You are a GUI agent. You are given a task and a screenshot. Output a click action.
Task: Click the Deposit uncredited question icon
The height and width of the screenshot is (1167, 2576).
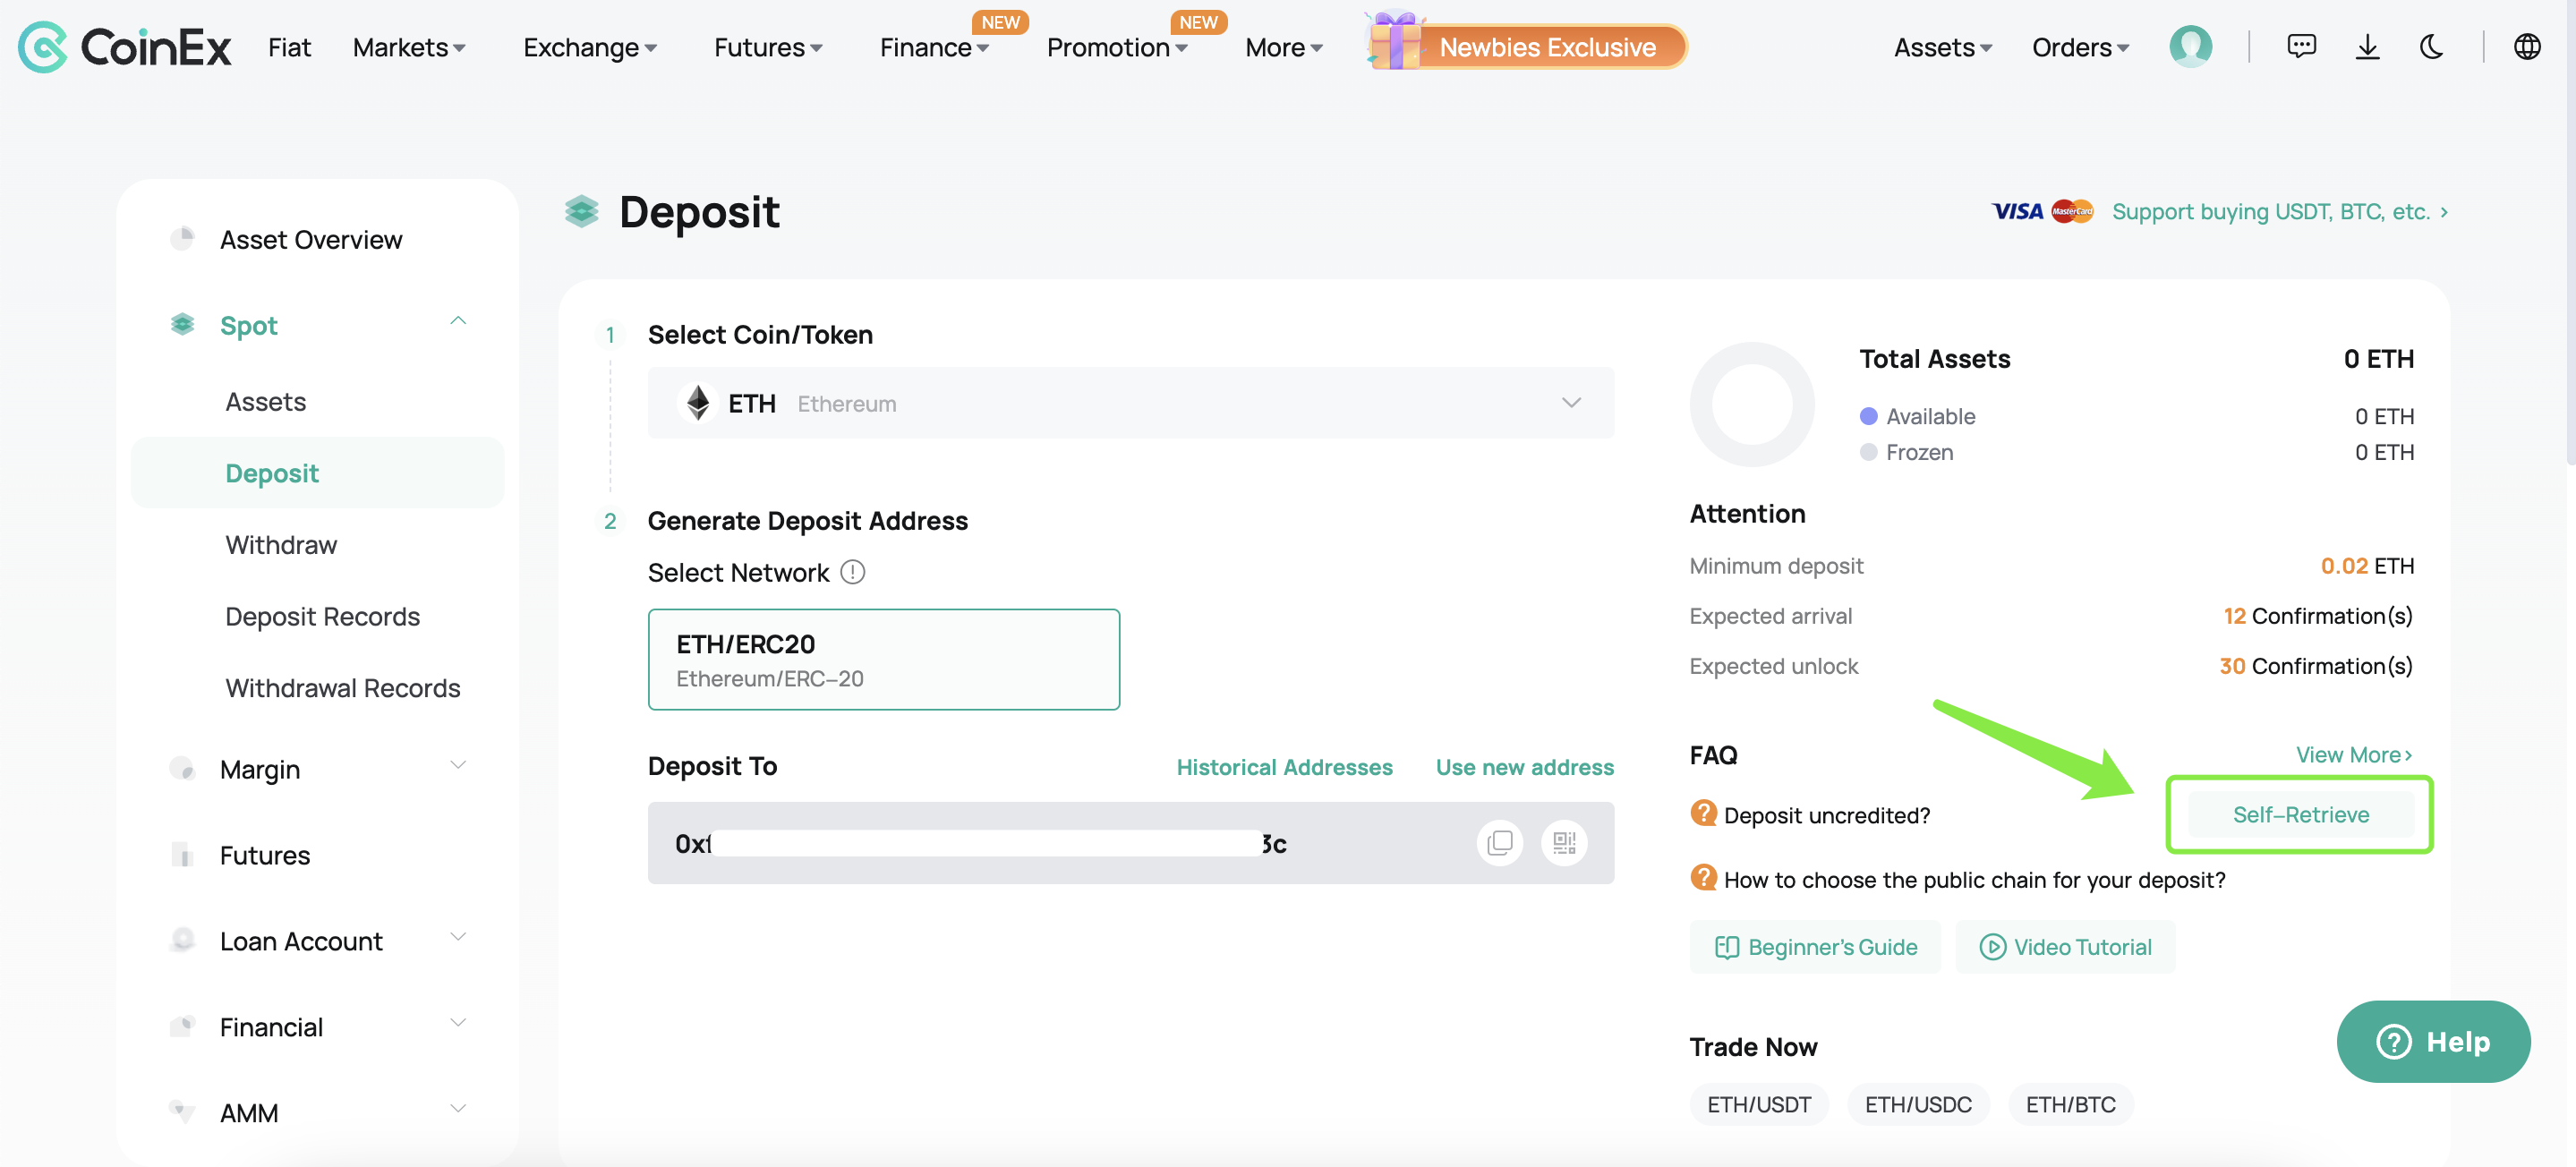(x=1703, y=813)
